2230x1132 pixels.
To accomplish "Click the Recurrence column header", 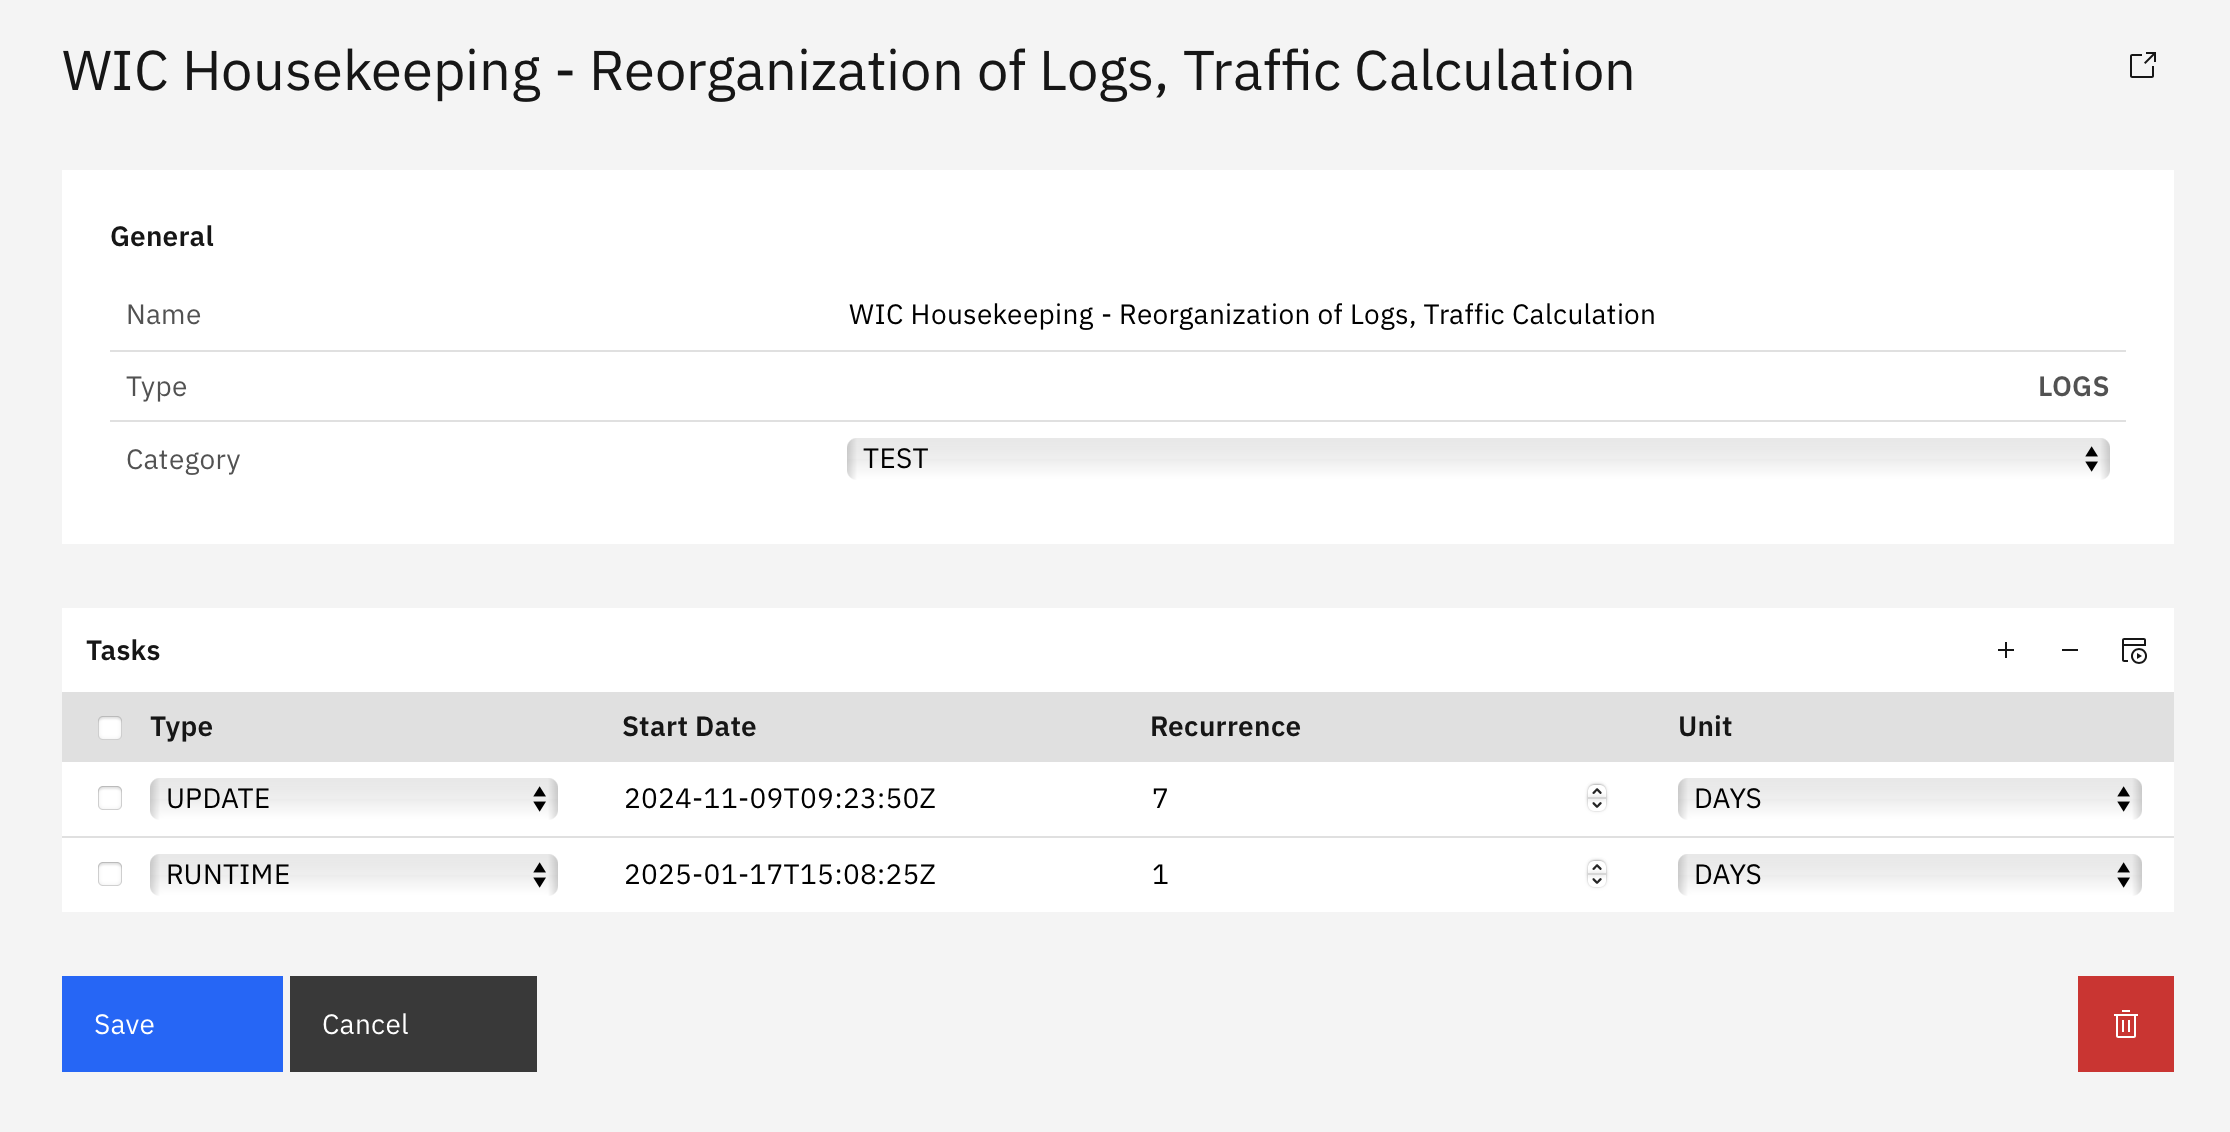I will pyautogui.click(x=1225, y=727).
